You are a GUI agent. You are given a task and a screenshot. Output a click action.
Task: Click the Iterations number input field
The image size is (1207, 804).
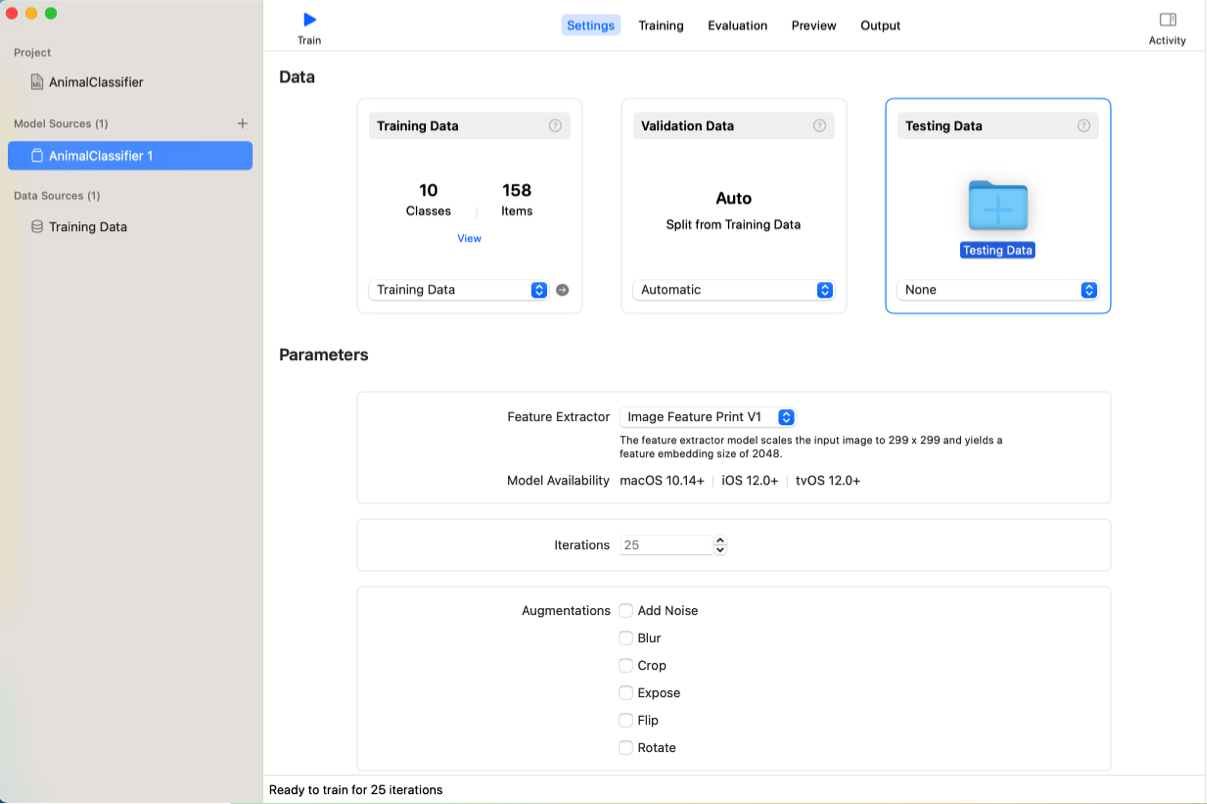coord(665,546)
